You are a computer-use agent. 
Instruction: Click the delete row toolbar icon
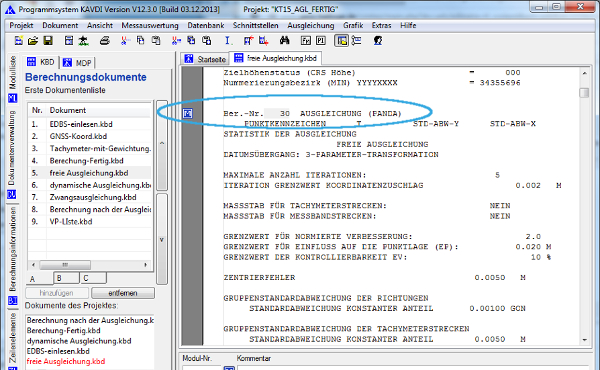click(x=264, y=41)
